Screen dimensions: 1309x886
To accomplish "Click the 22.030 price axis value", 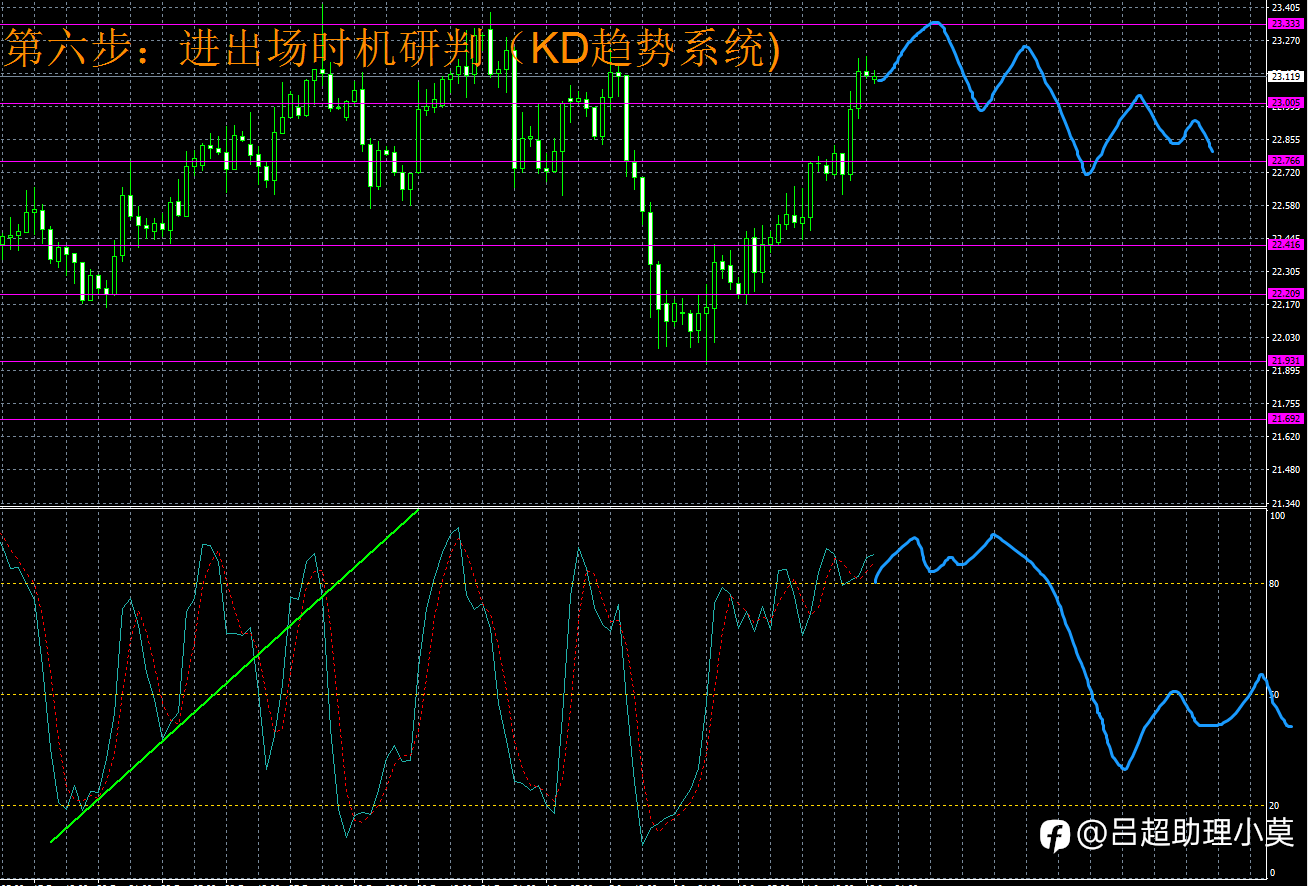I will point(1285,338).
